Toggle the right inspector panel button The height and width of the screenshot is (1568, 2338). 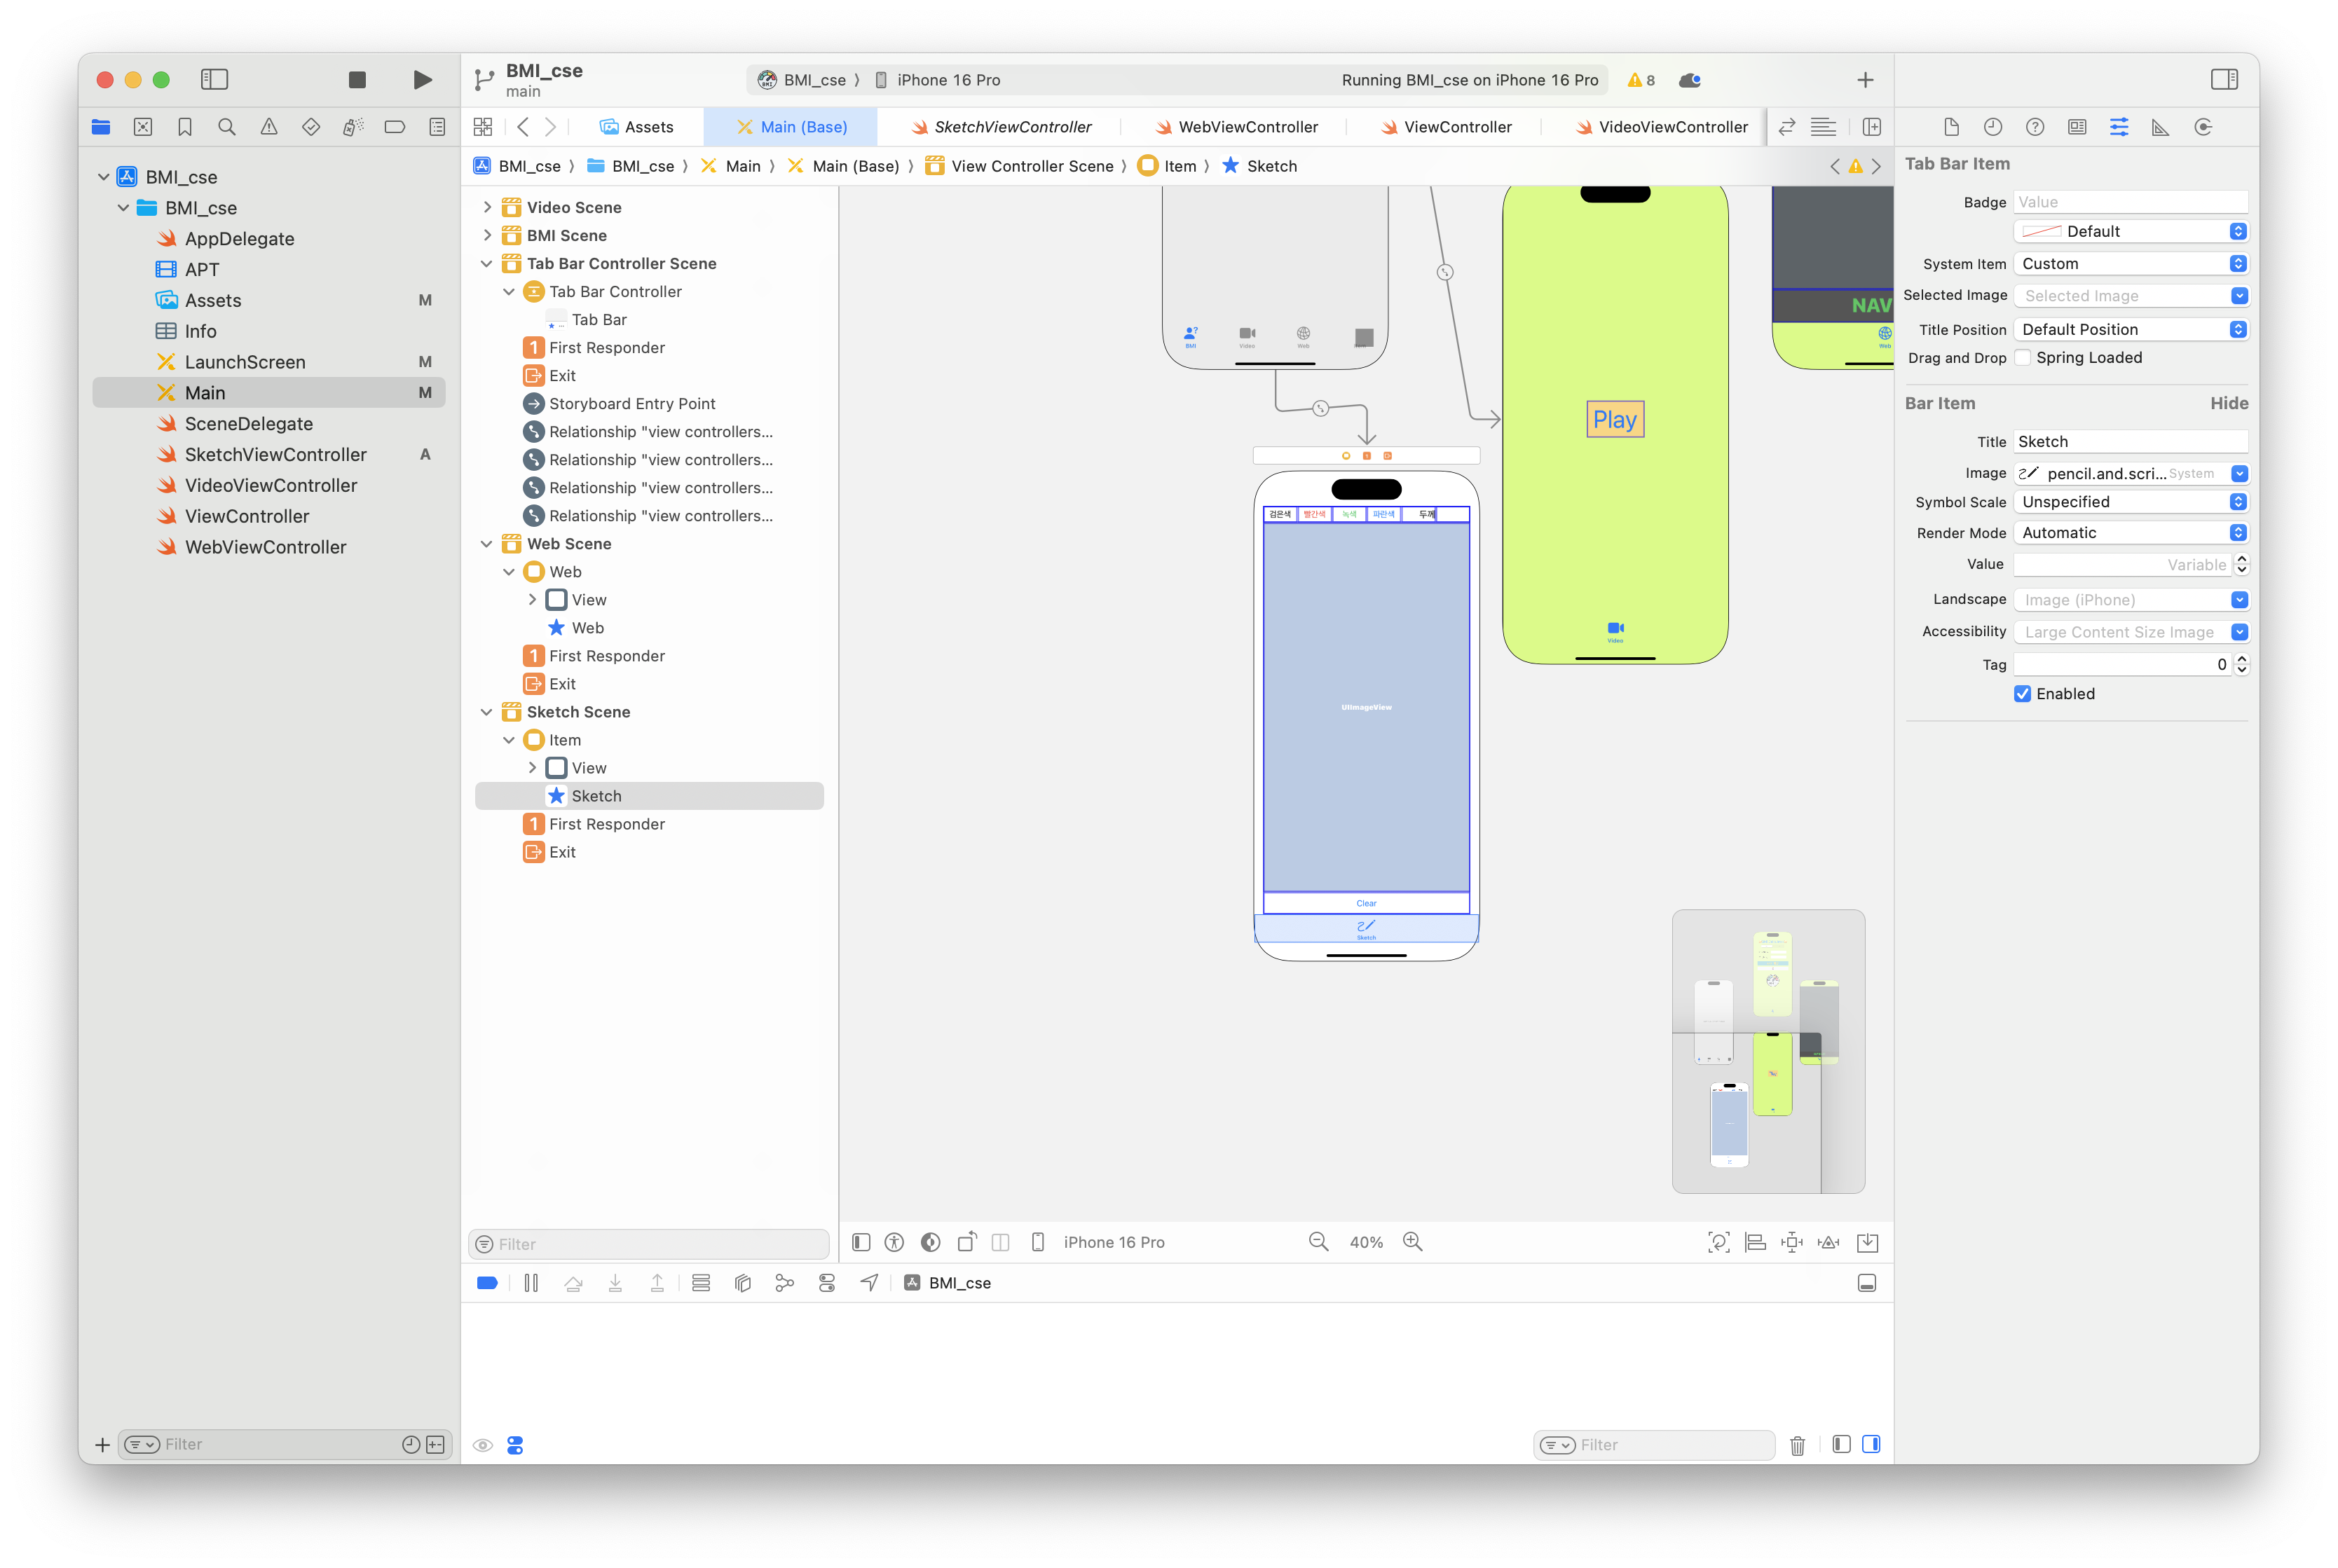(2224, 80)
